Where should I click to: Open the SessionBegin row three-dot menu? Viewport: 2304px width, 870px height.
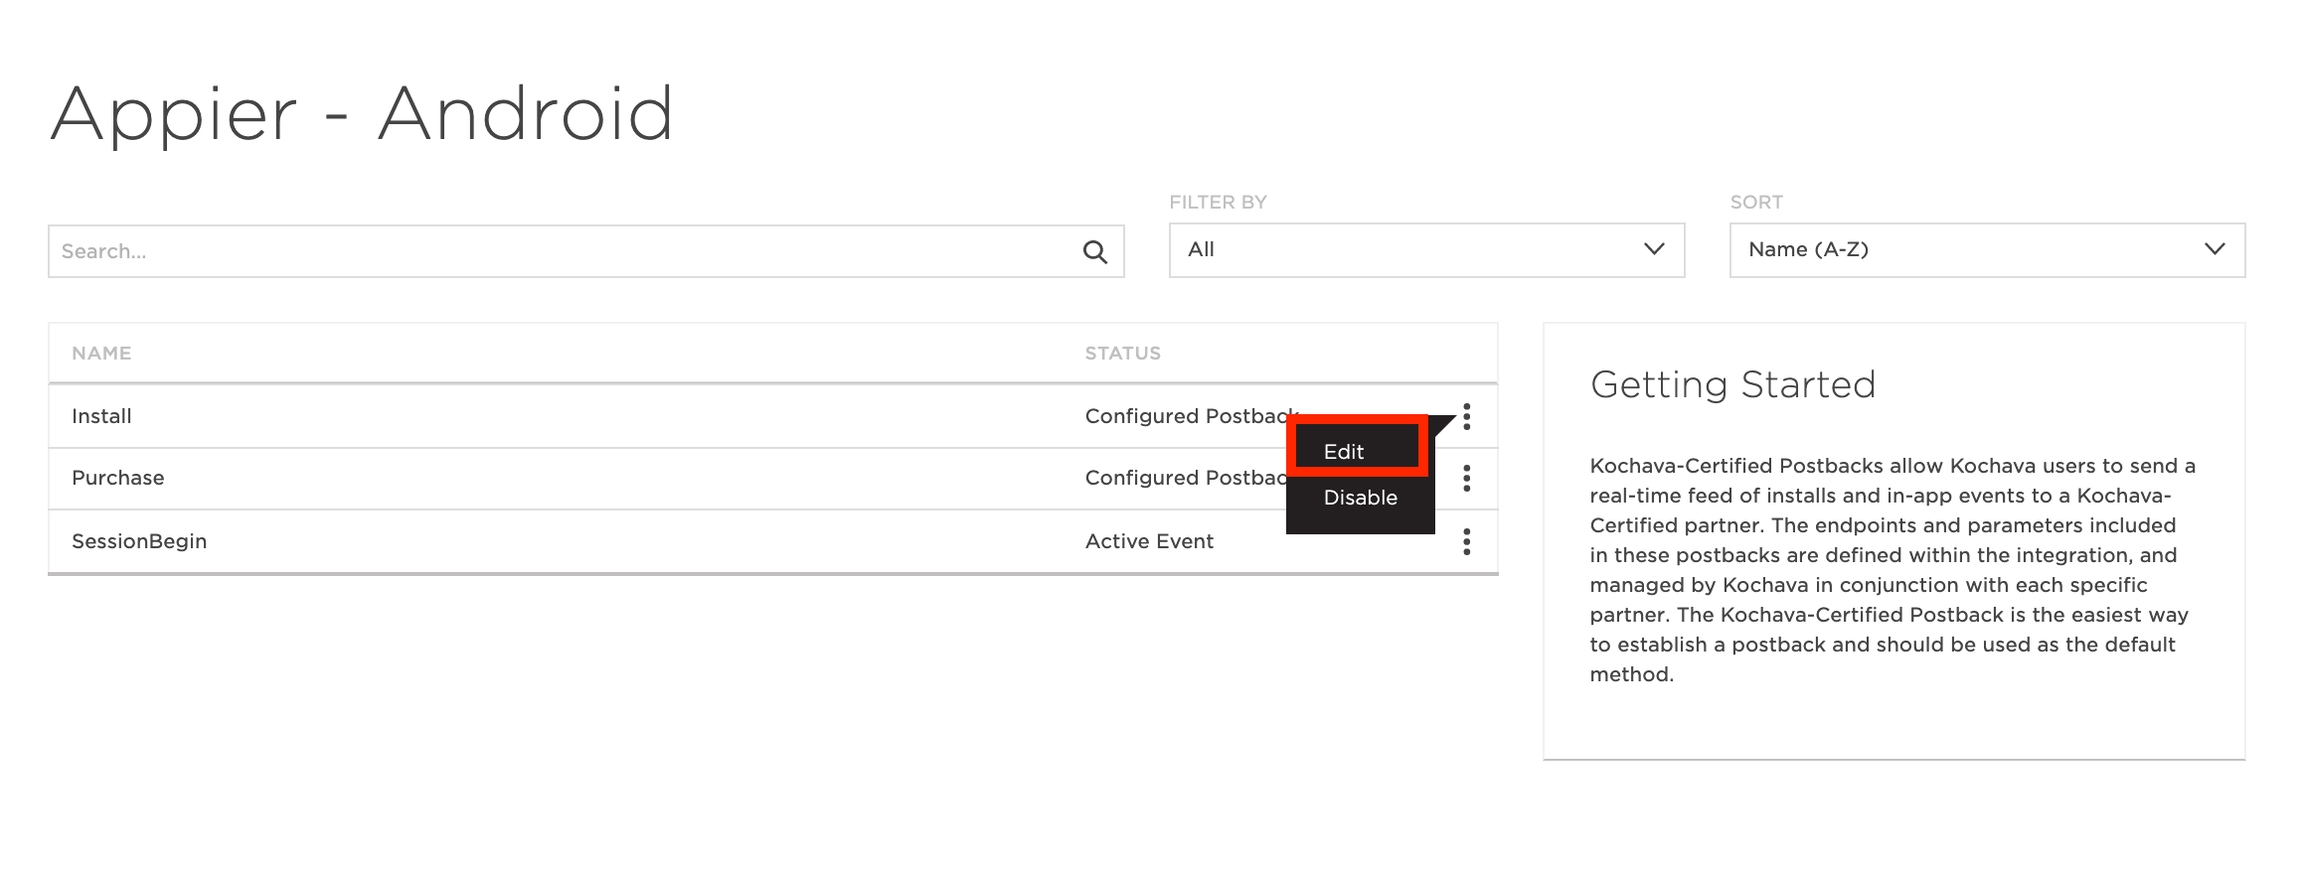[1466, 542]
